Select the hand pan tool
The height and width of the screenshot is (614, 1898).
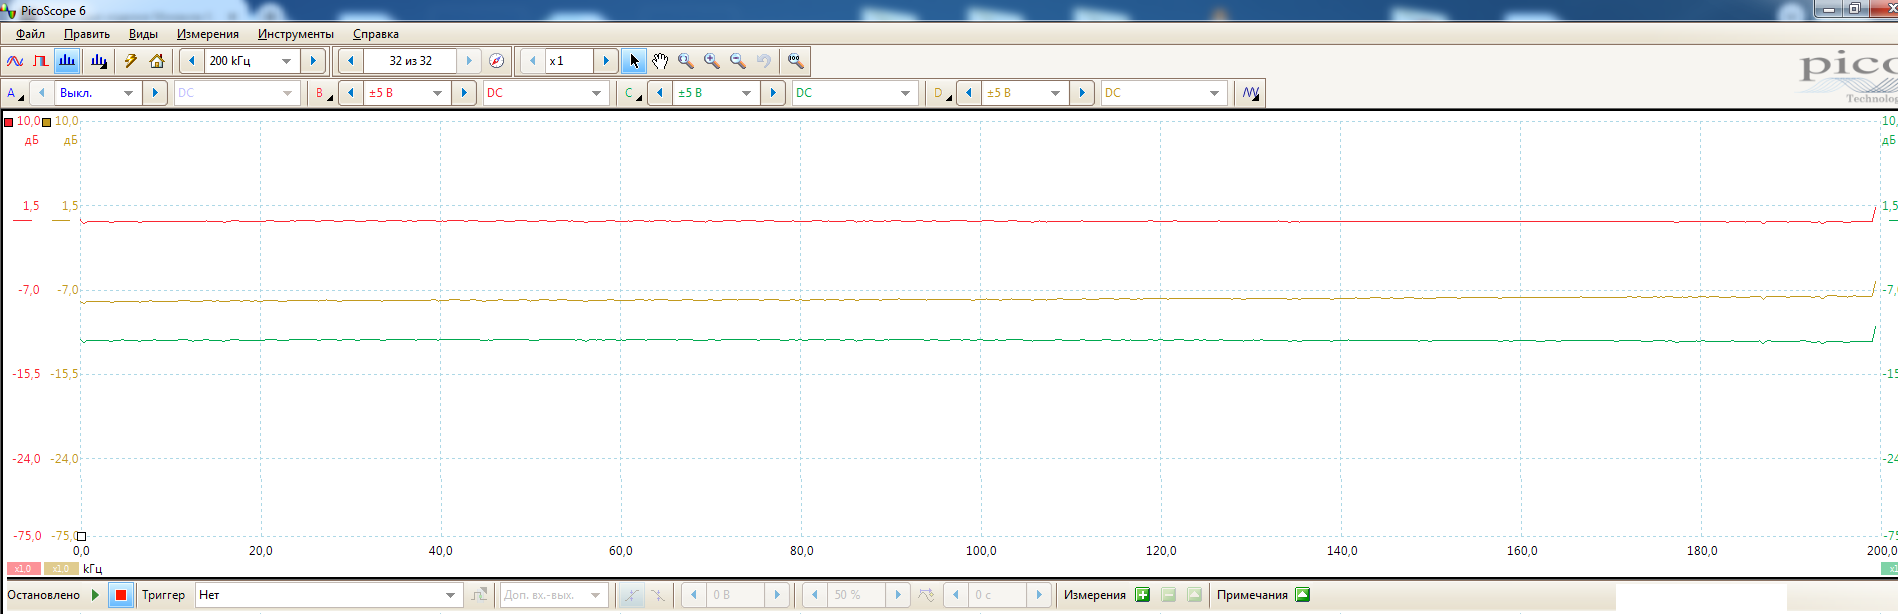(x=660, y=61)
